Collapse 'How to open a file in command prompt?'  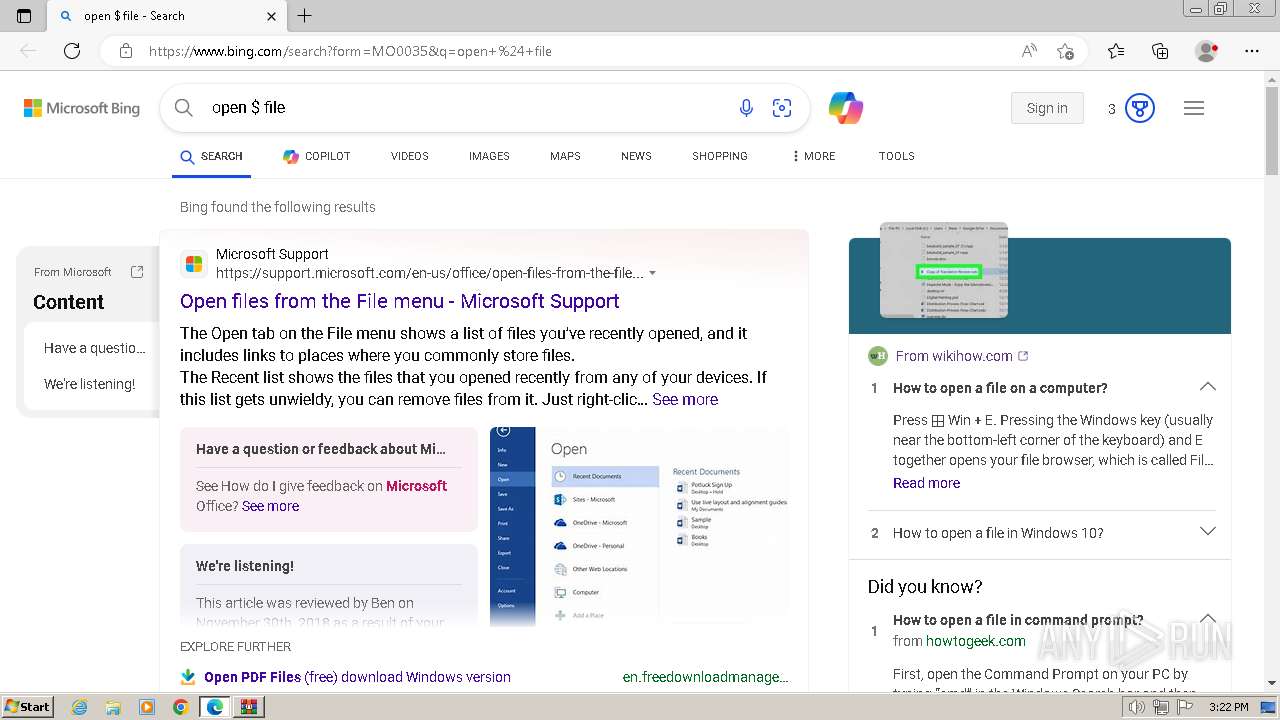point(1208,619)
